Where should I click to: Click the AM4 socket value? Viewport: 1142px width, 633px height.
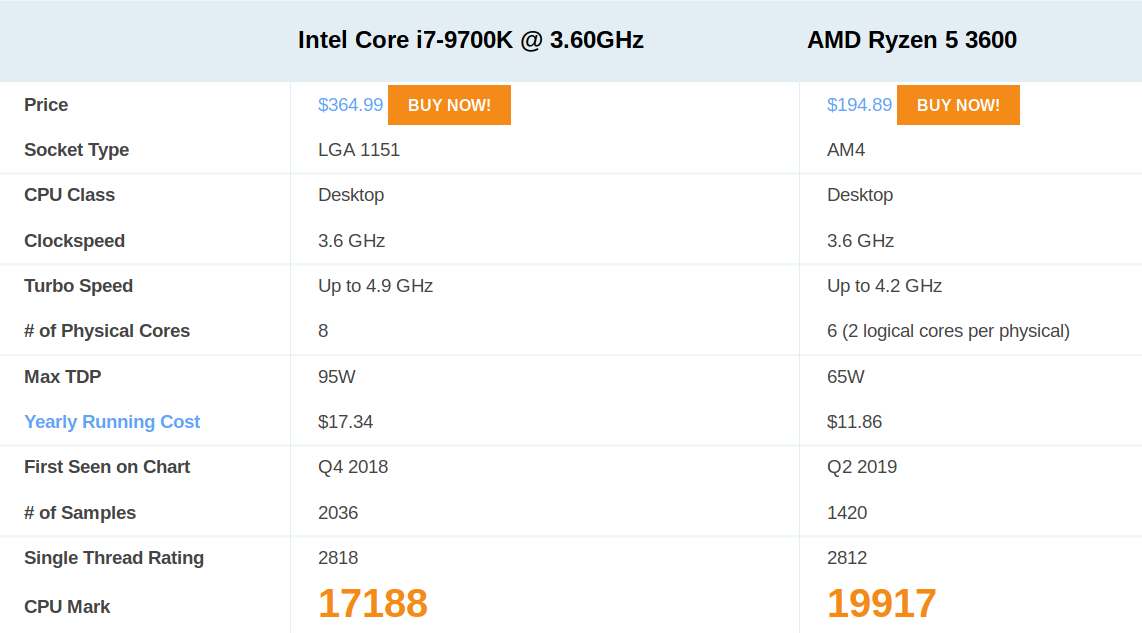point(846,150)
